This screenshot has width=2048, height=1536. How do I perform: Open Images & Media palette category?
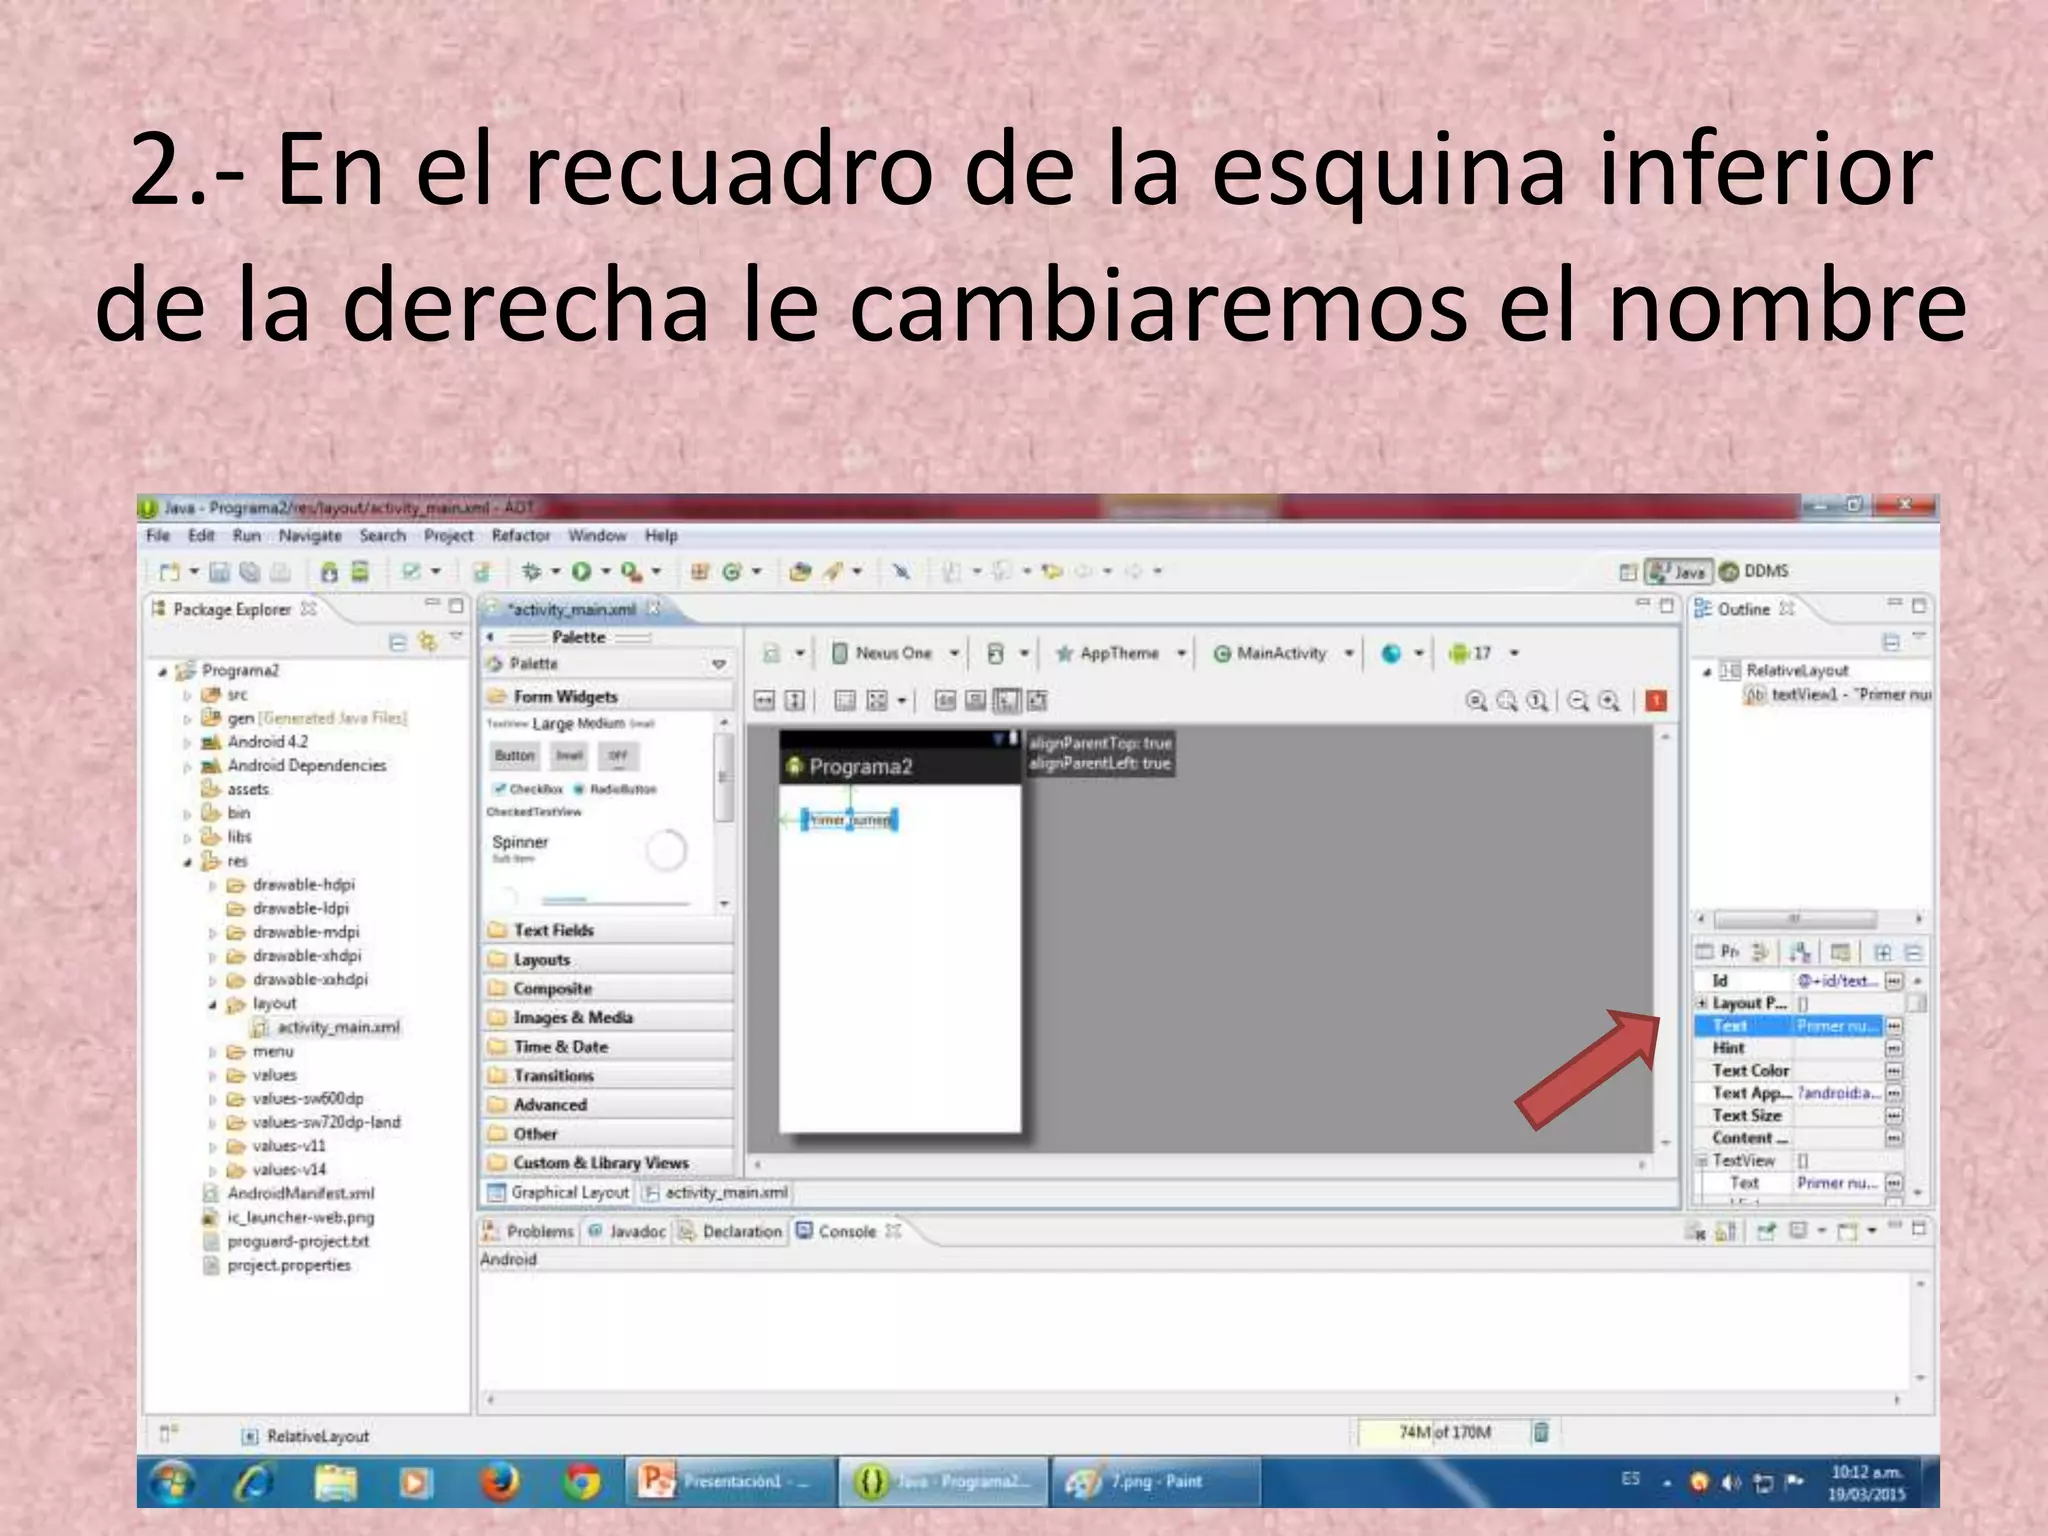tap(608, 1018)
